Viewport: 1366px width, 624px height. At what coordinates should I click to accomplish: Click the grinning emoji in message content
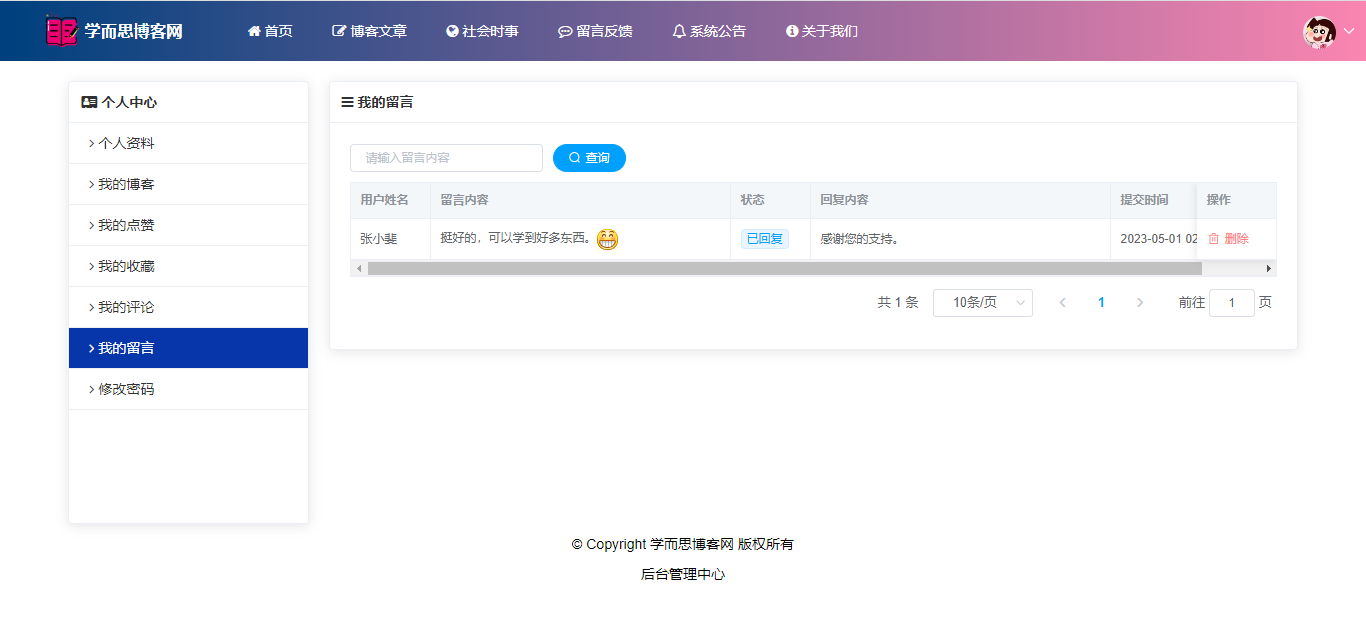click(607, 239)
